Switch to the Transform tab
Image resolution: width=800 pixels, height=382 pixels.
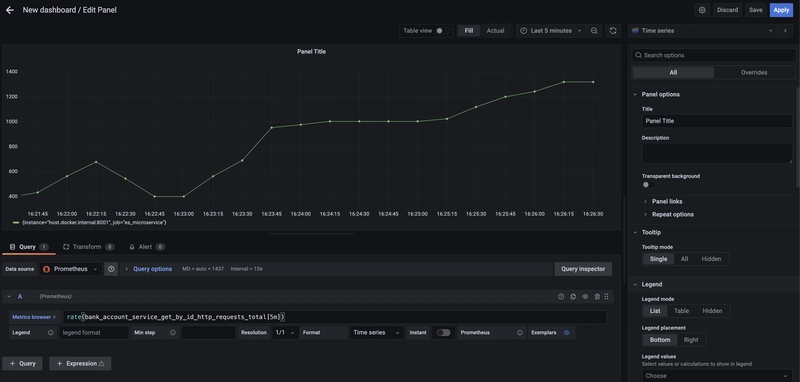(x=88, y=247)
